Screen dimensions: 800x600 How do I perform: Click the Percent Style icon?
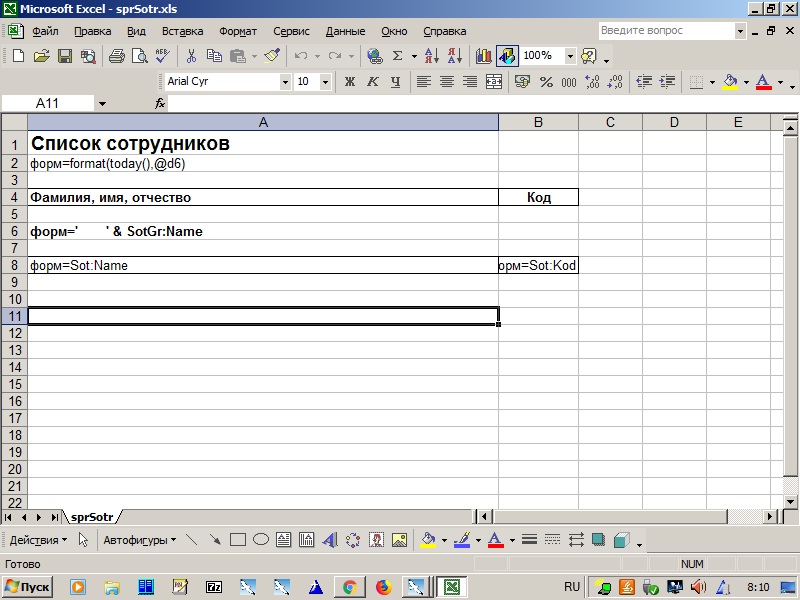point(546,82)
